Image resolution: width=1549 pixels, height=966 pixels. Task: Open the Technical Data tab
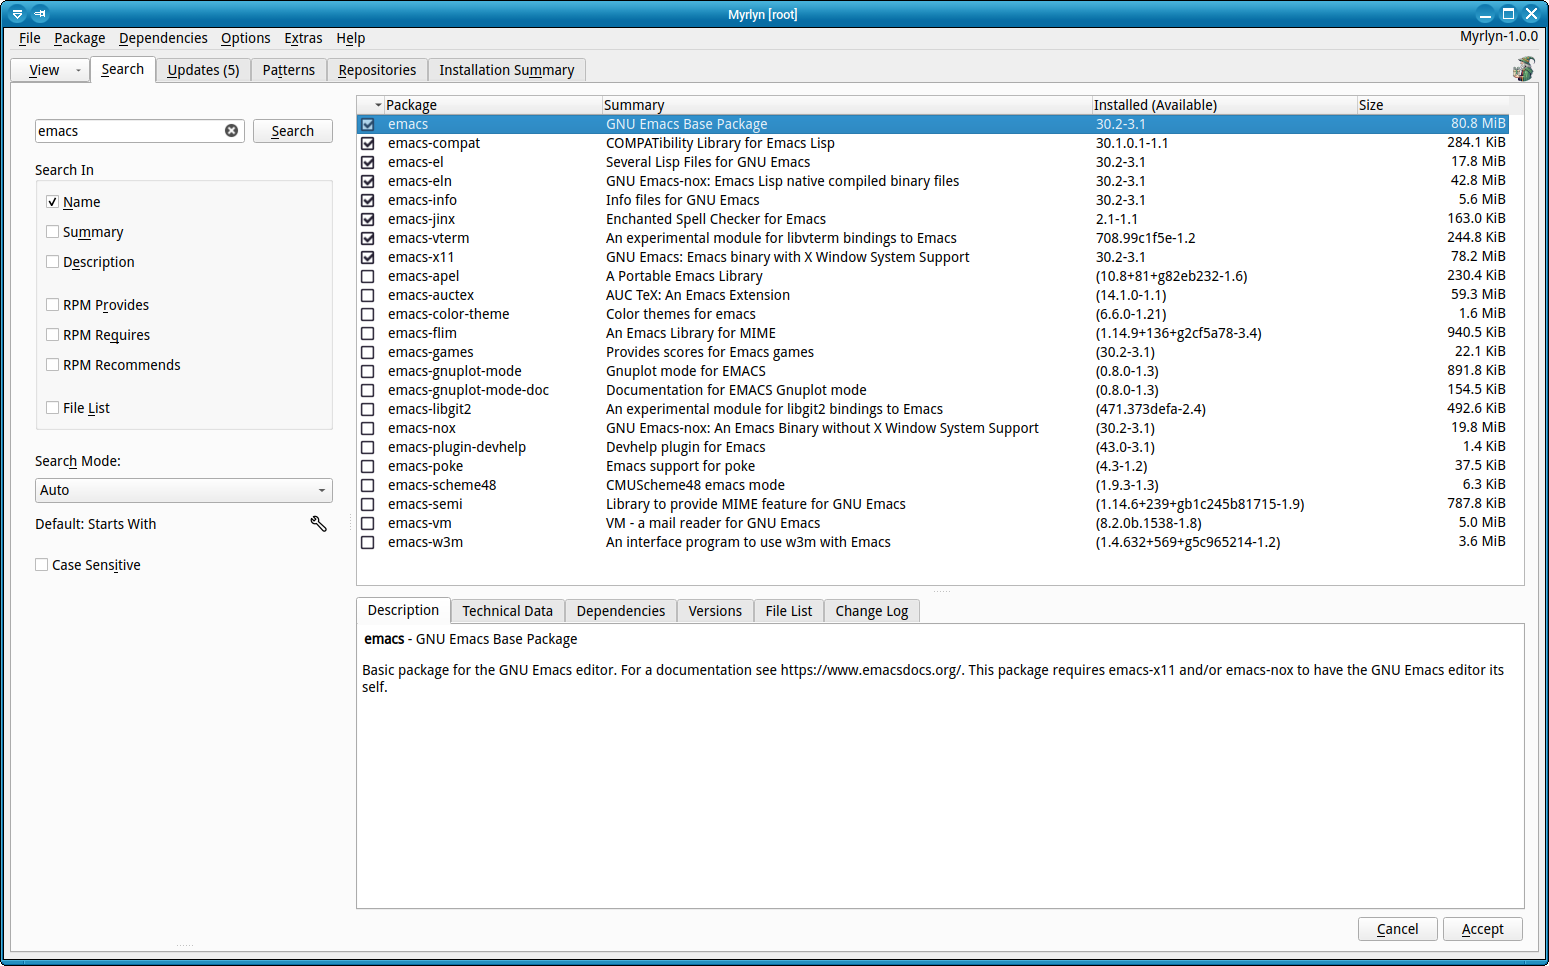coord(507,611)
